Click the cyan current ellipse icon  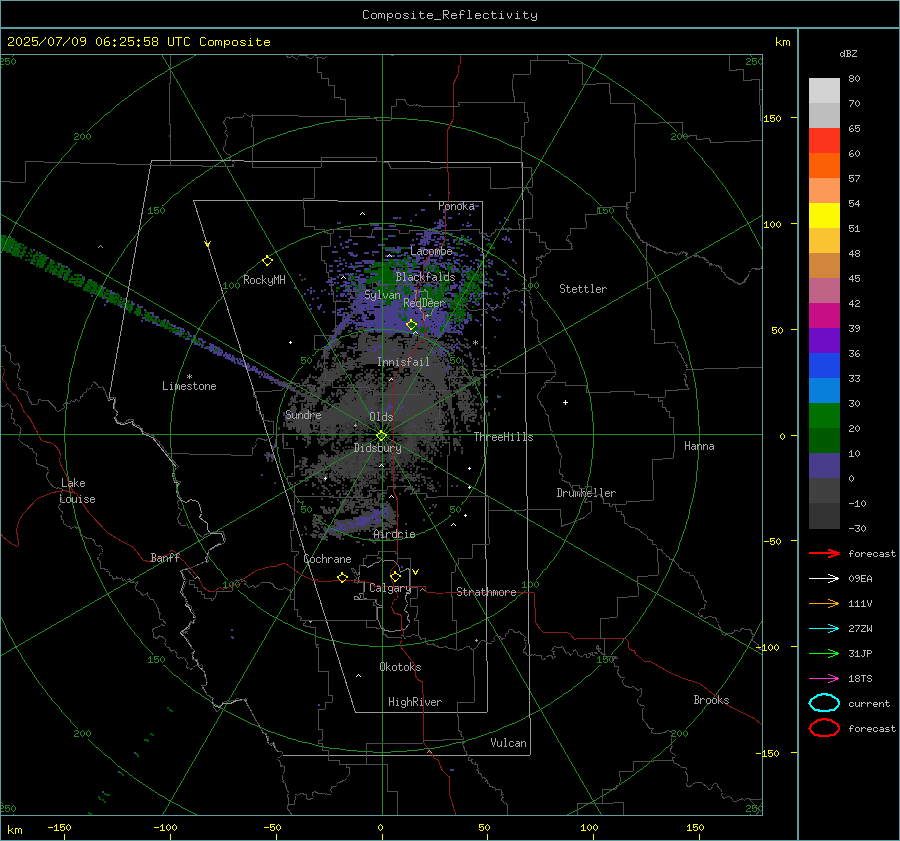(824, 703)
